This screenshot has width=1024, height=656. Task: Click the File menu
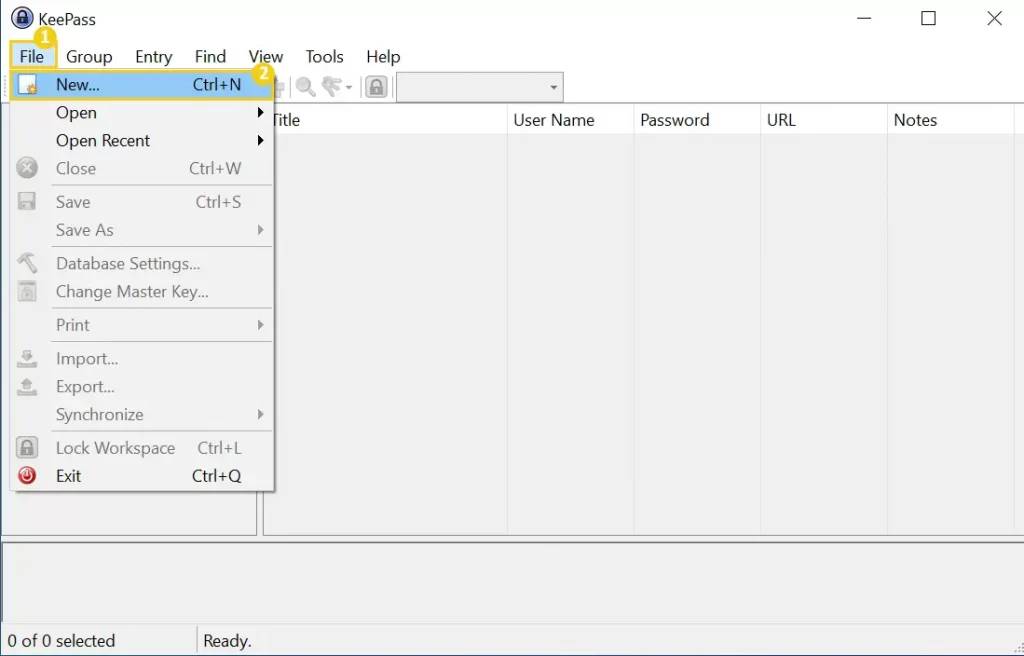tap(32, 57)
